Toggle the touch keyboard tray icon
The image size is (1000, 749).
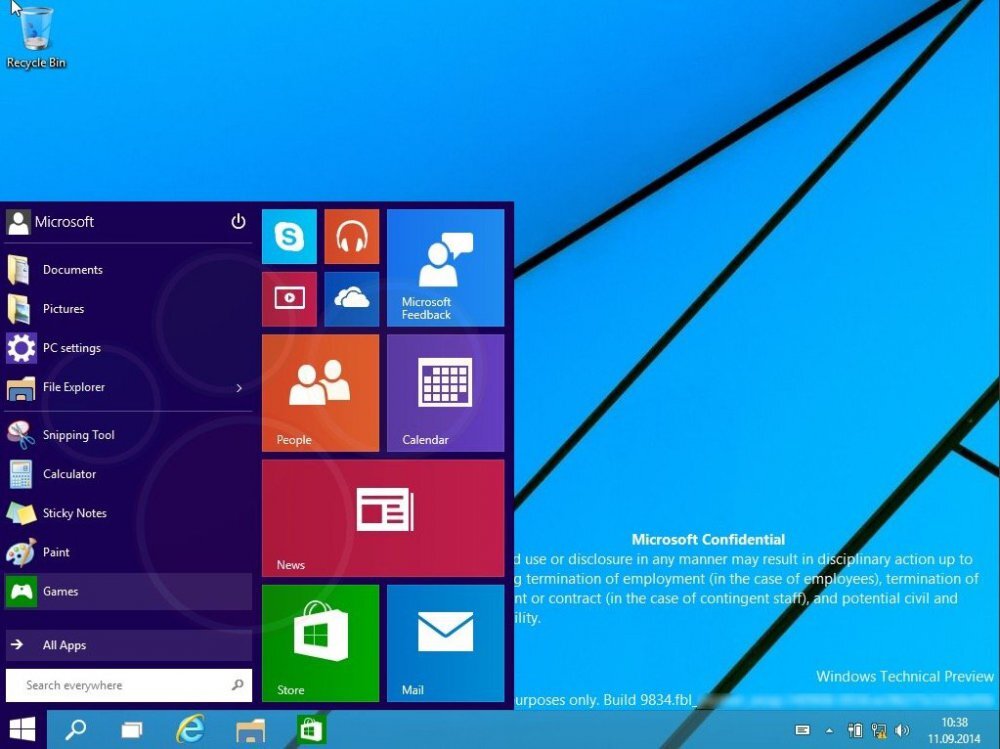[802, 730]
